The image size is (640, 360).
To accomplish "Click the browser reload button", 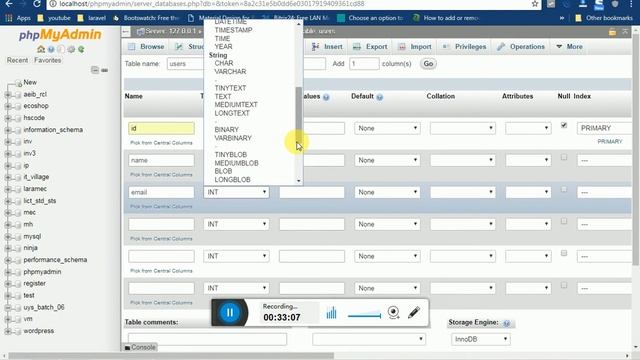I will coord(37,4).
